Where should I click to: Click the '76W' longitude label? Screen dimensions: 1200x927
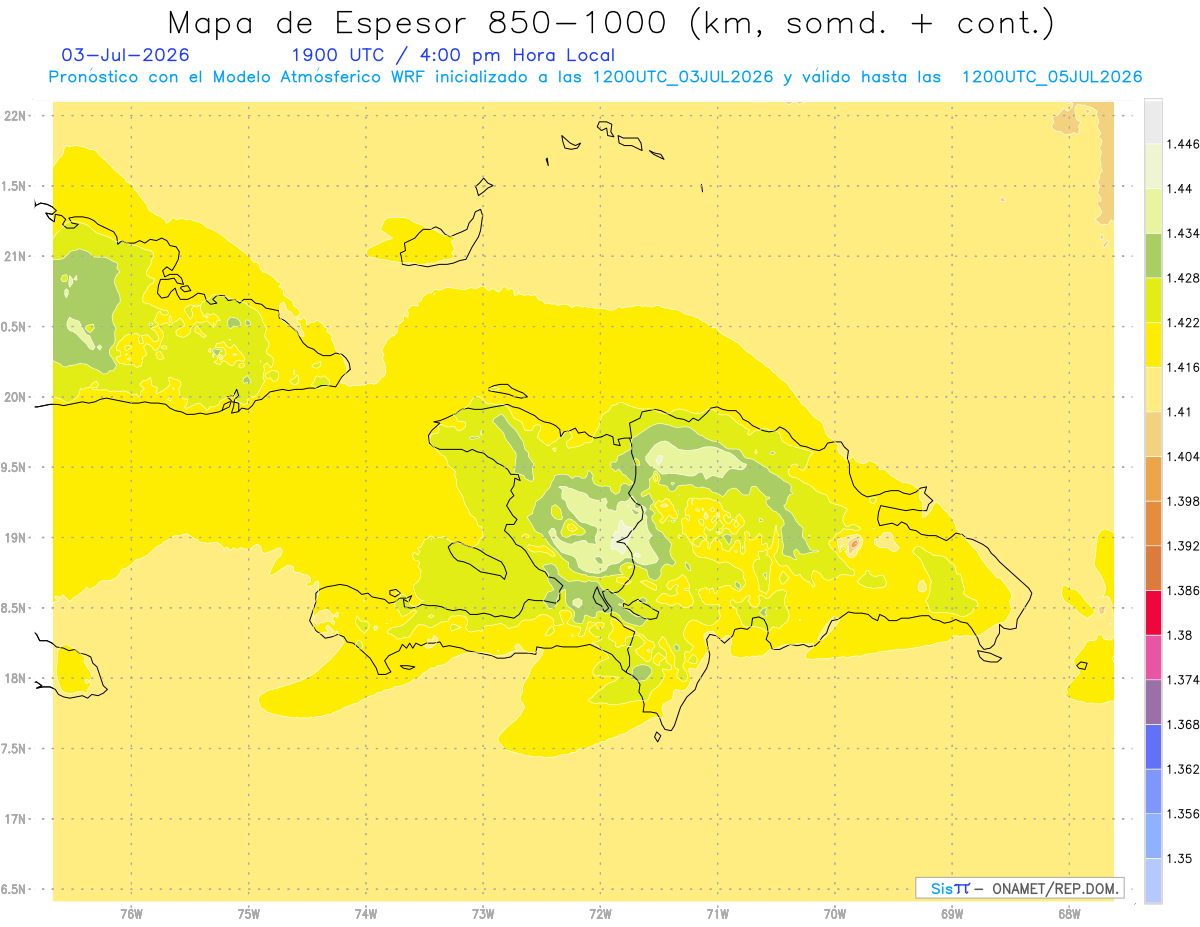pos(131,913)
